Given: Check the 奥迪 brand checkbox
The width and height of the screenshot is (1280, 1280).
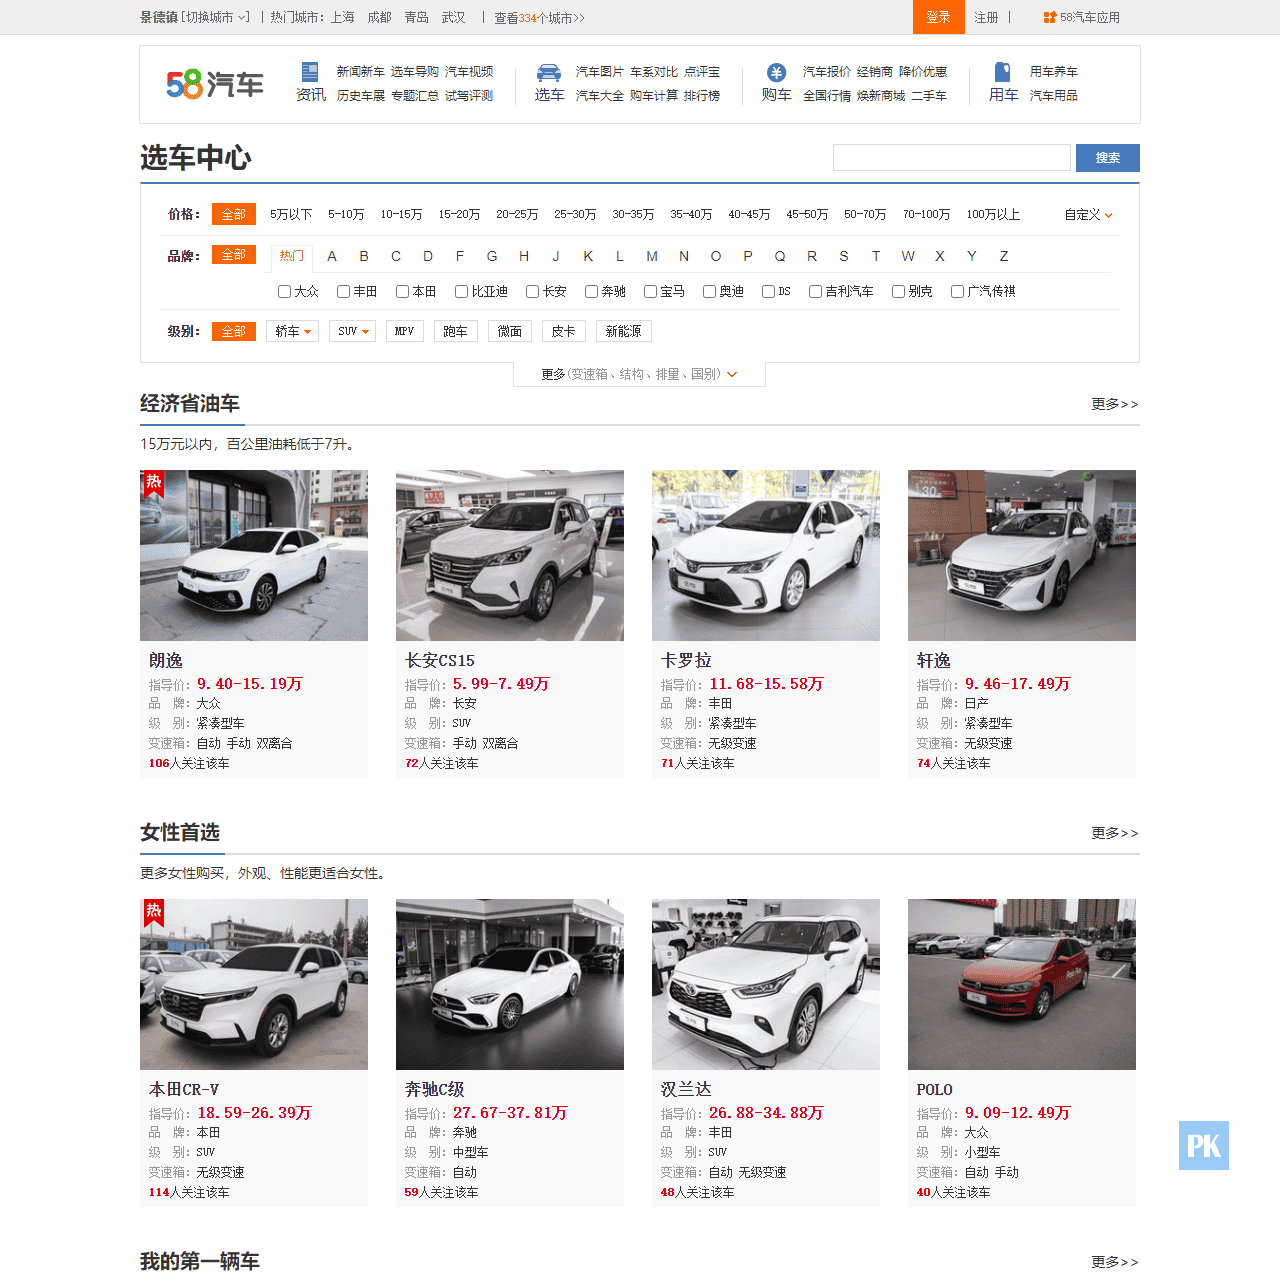Looking at the screenshot, I should click(x=709, y=291).
